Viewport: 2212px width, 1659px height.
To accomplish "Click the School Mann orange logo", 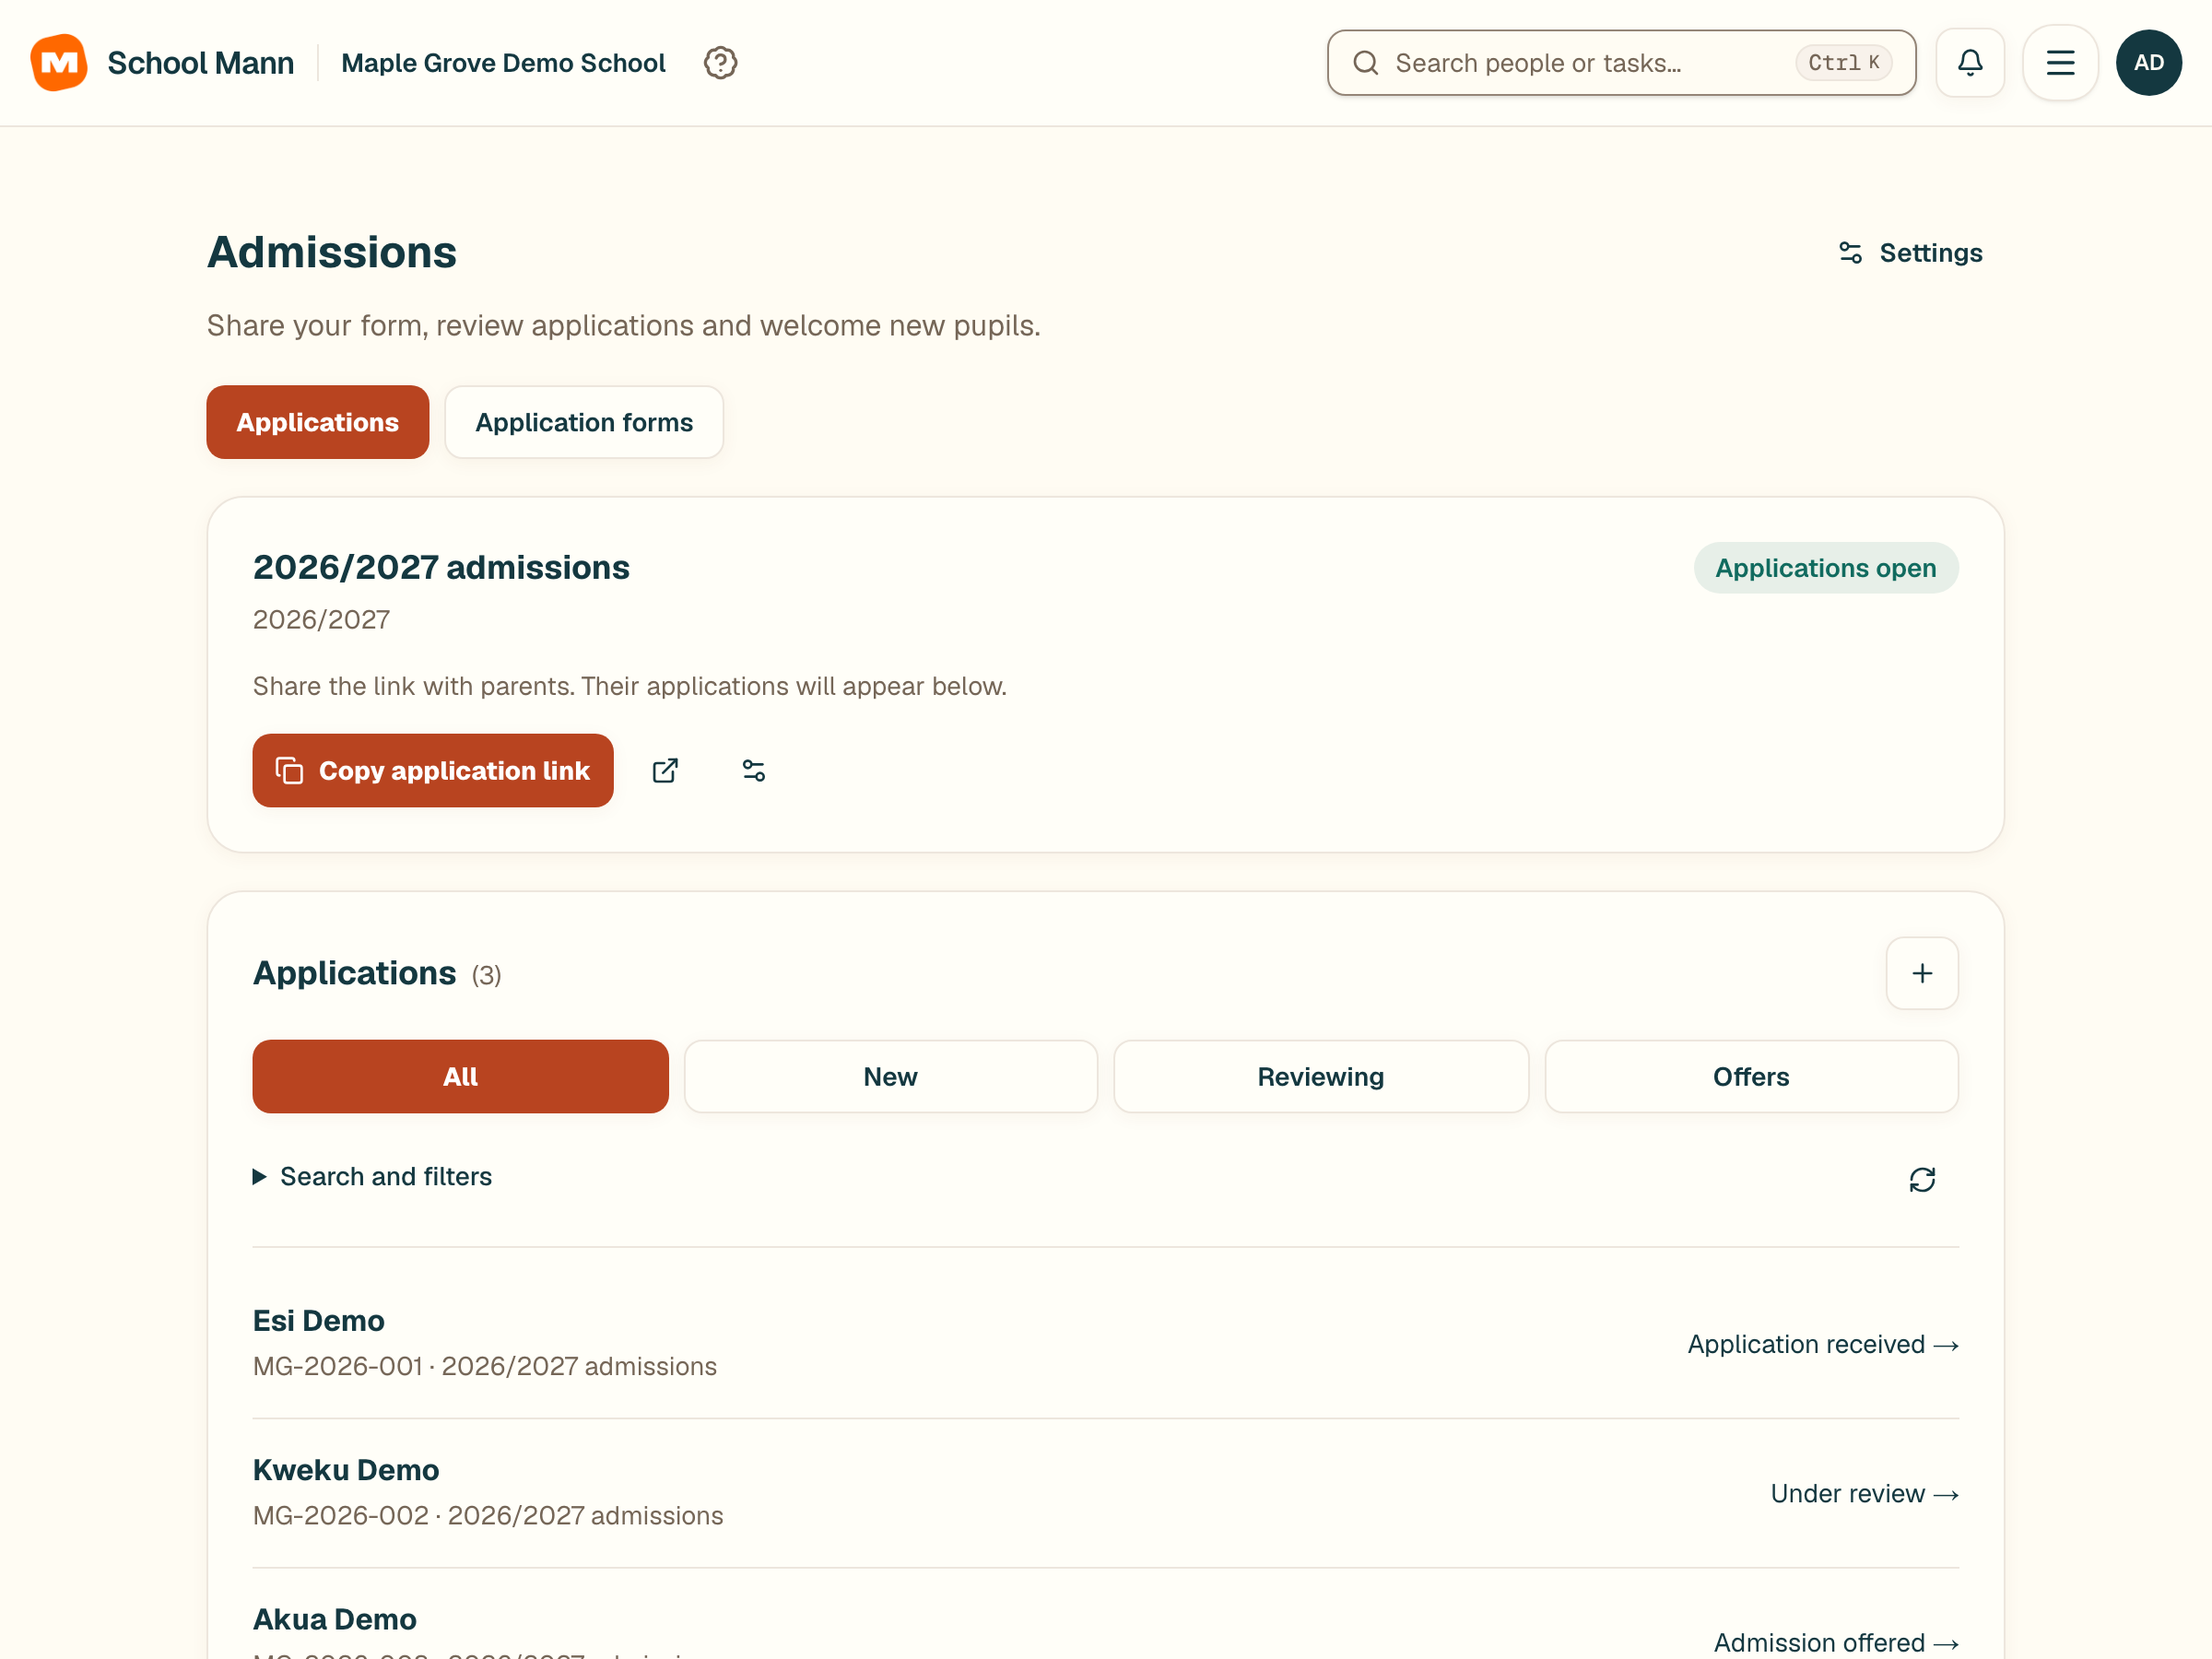I will coord(59,63).
